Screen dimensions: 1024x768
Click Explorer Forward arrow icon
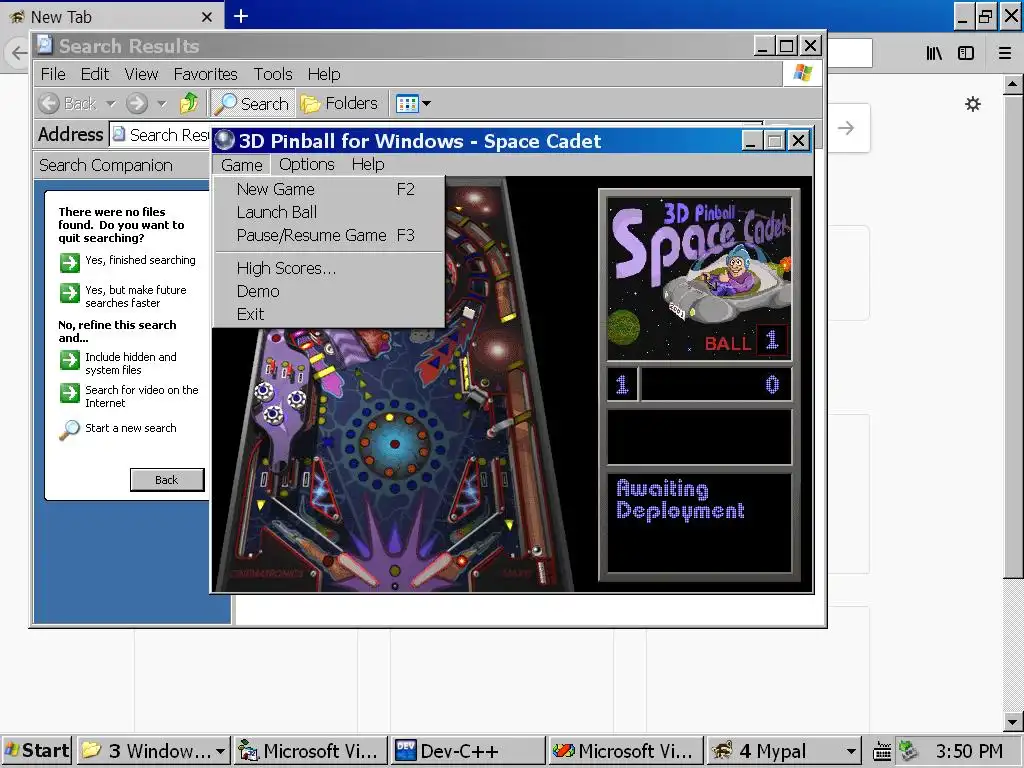point(136,103)
